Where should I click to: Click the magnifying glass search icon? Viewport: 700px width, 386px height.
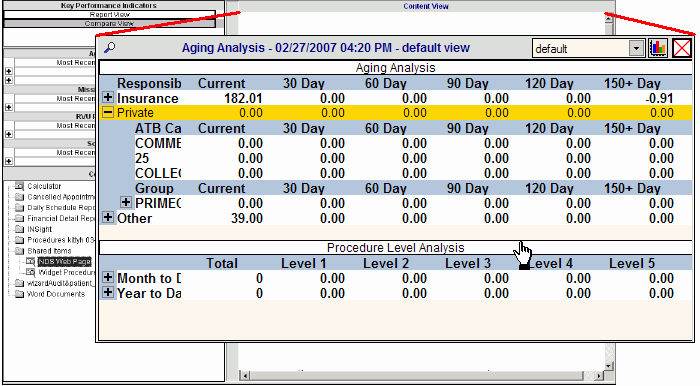(x=110, y=47)
